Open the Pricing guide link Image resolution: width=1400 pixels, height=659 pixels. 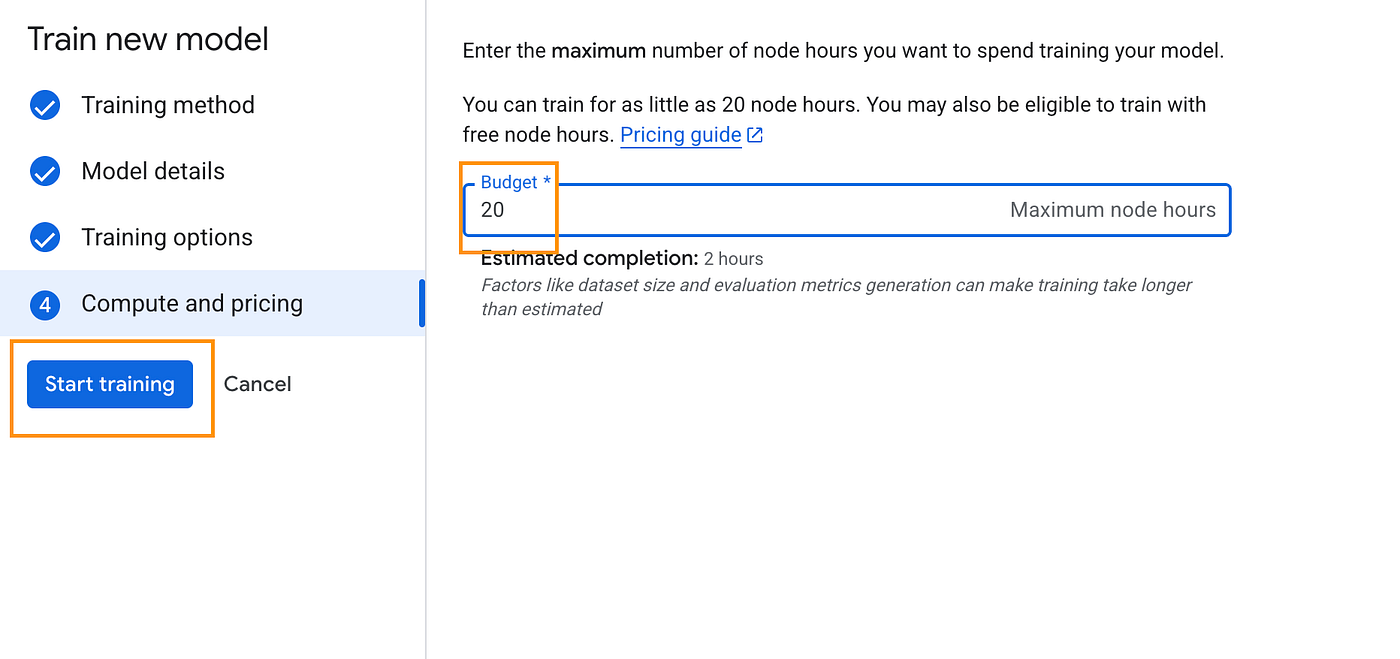[x=681, y=135]
